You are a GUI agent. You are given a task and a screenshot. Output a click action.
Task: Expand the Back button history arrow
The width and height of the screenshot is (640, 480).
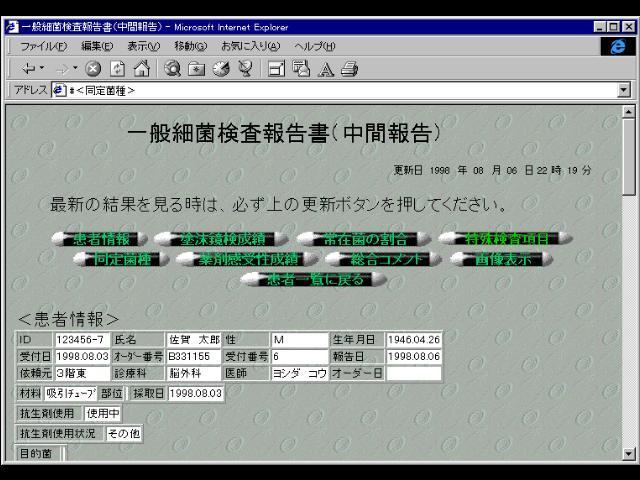[40, 69]
